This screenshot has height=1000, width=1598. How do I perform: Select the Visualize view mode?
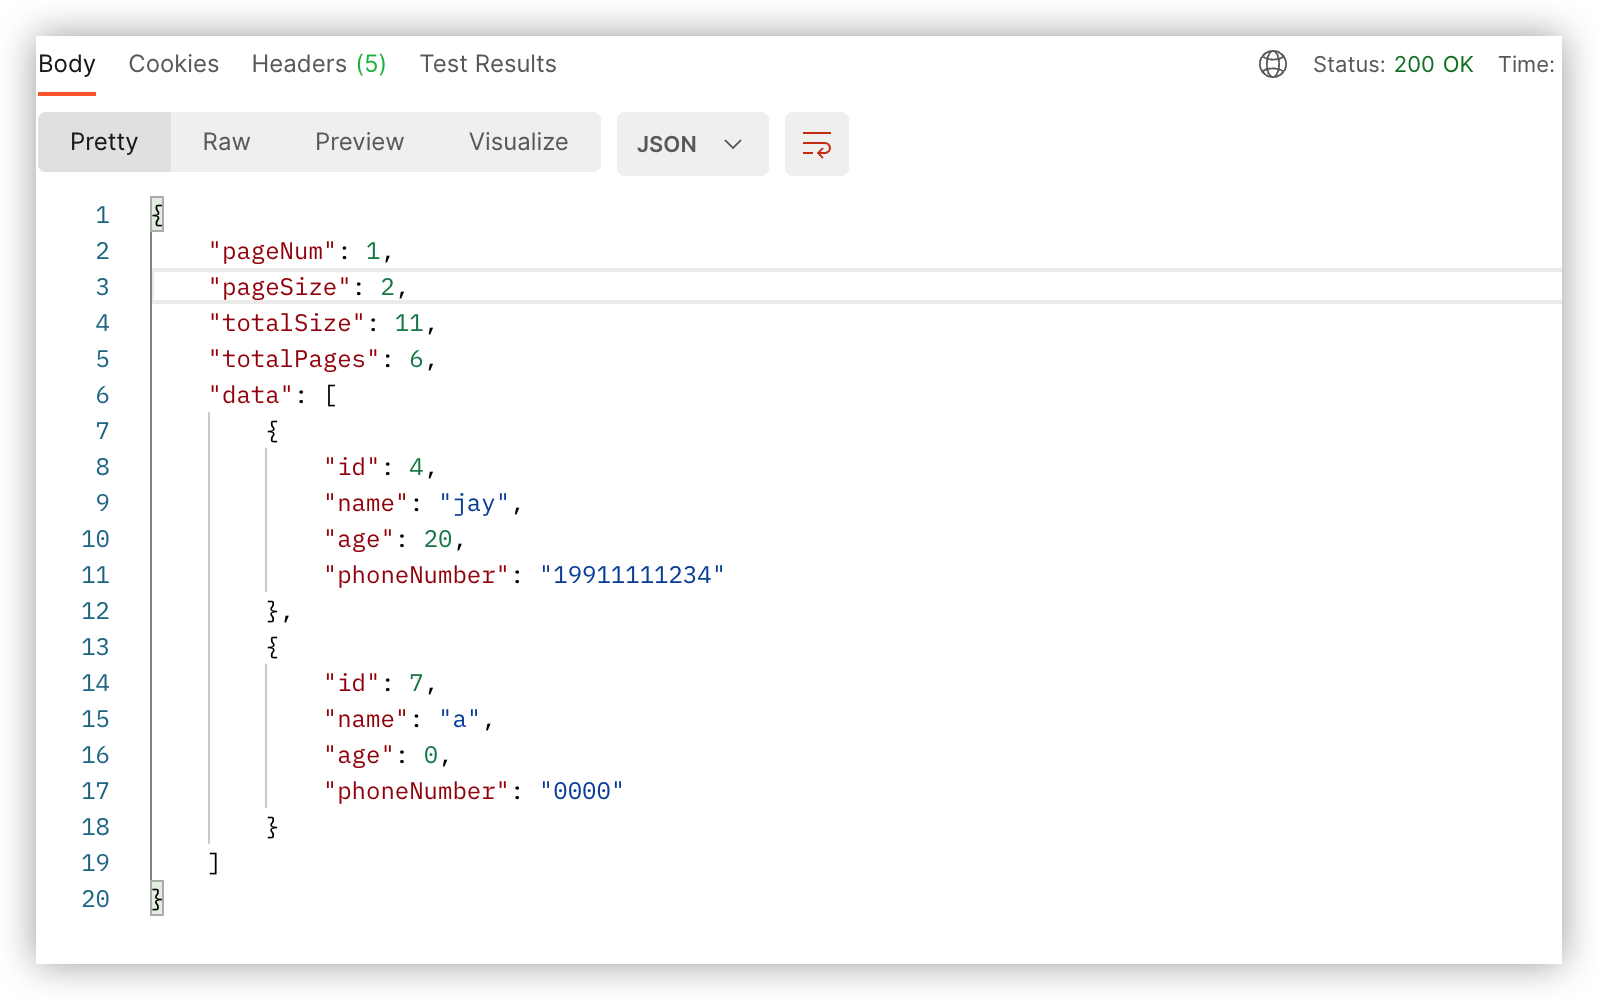[x=518, y=142]
